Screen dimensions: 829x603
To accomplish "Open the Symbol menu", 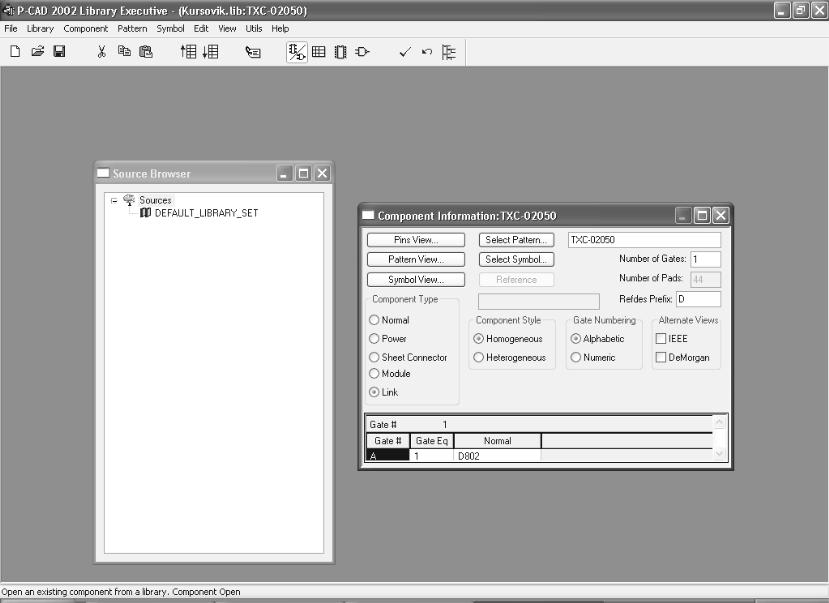I will [x=170, y=29].
